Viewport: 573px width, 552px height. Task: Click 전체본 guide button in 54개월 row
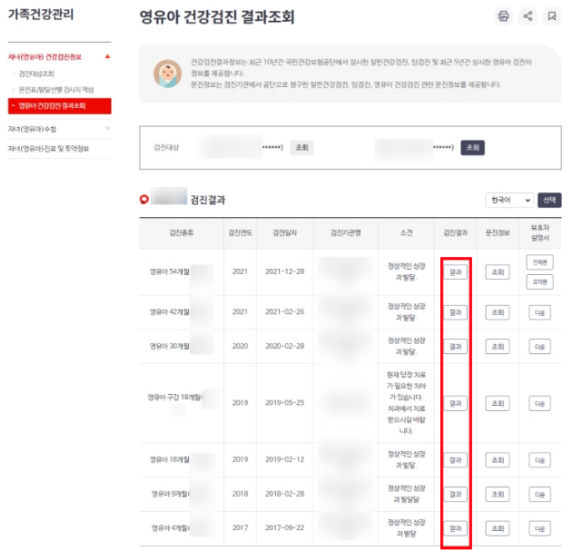pos(540,262)
